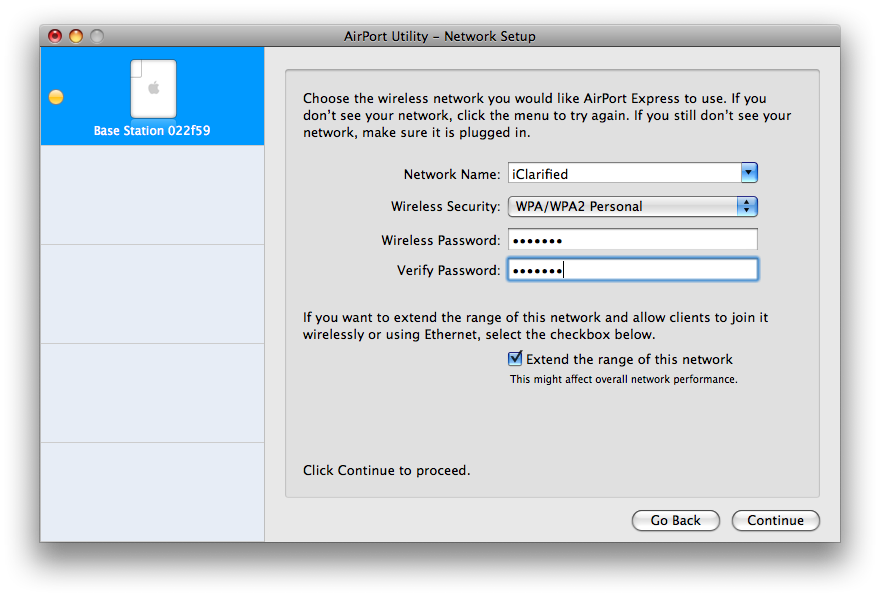880x597 pixels.
Task: Click the 'Extend the range of this network' label
Action: (629, 359)
